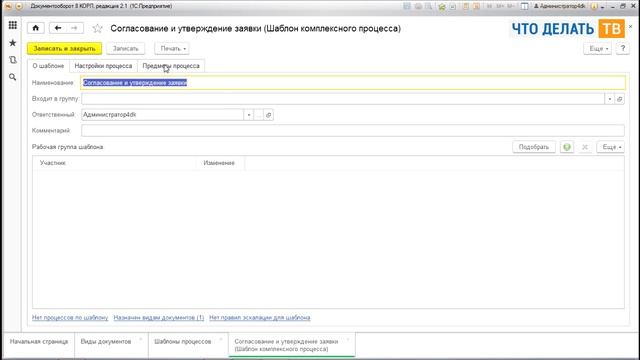This screenshot has height=360, width=640.
Task: Click the Записать button
Action: pyautogui.click(x=126, y=49)
